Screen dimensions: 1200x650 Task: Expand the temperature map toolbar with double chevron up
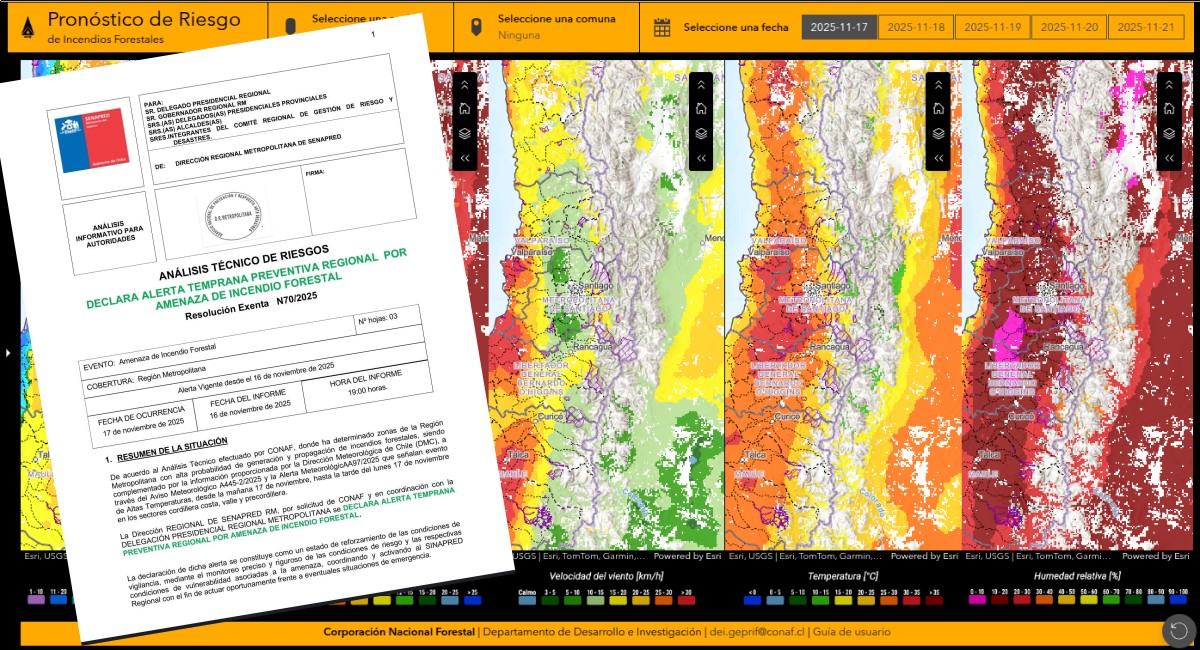coord(937,85)
